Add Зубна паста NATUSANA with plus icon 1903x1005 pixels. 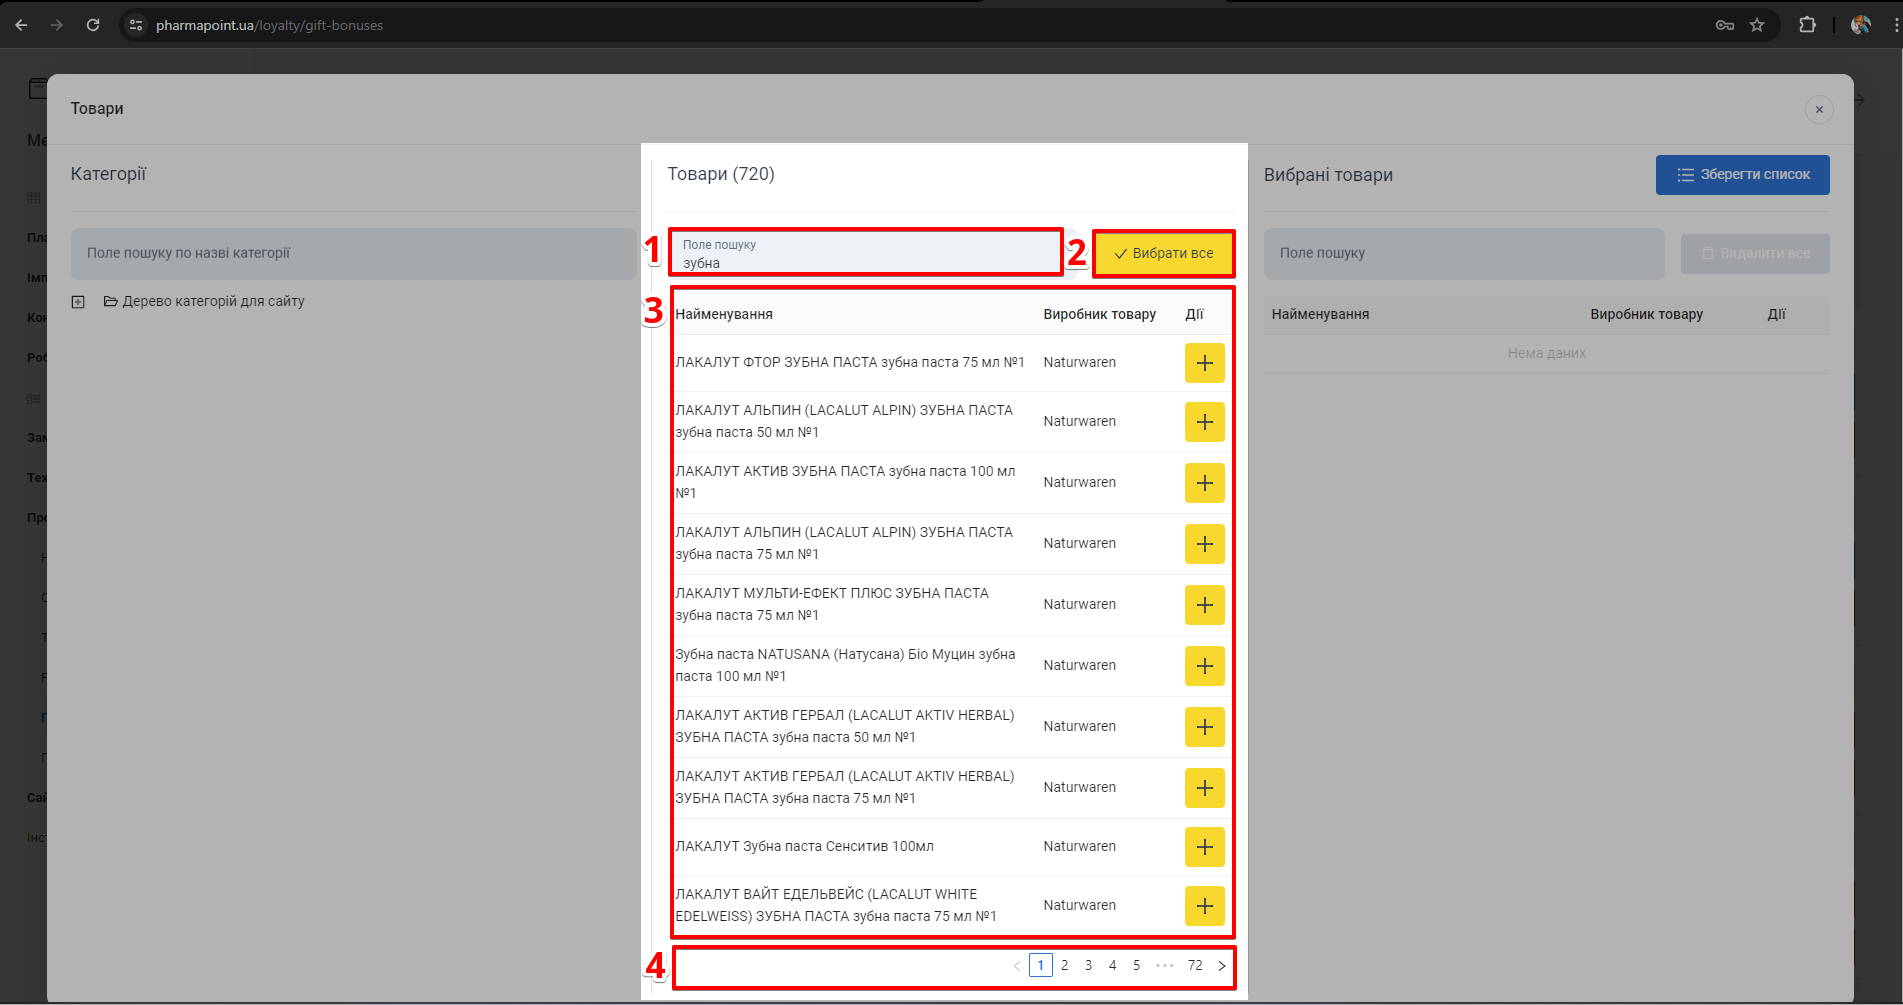[x=1204, y=666]
